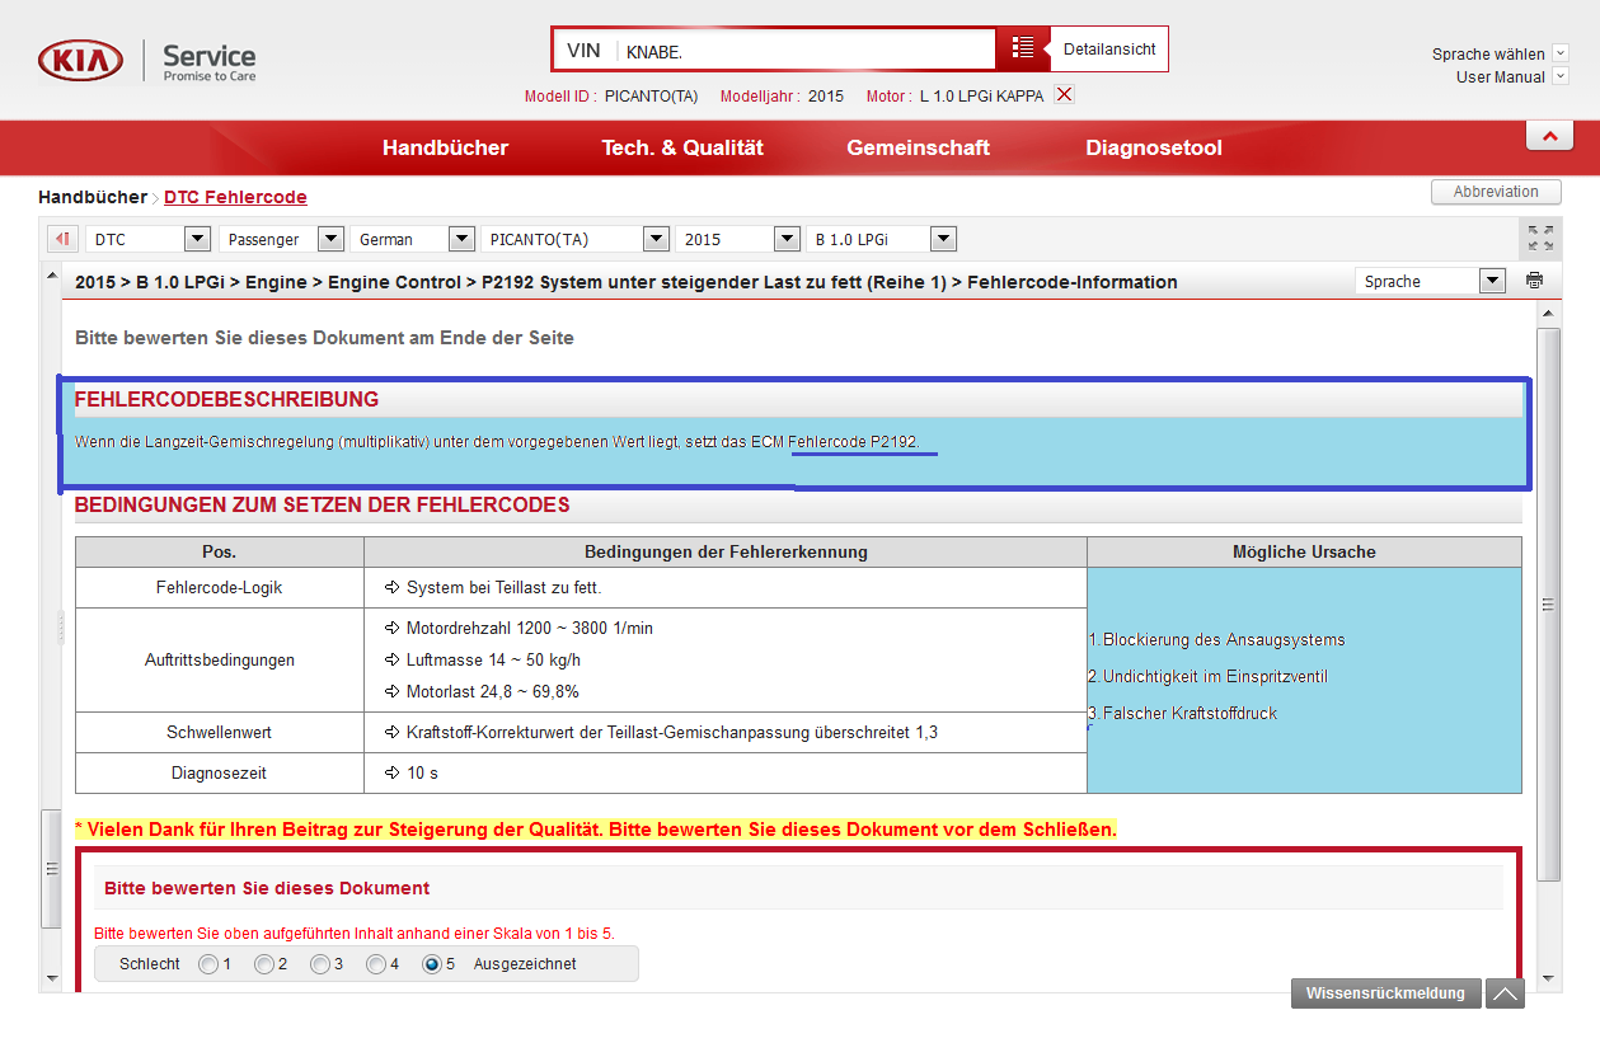
Task: Open the Sprache dropdown in document header
Action: pos(1492,281)
